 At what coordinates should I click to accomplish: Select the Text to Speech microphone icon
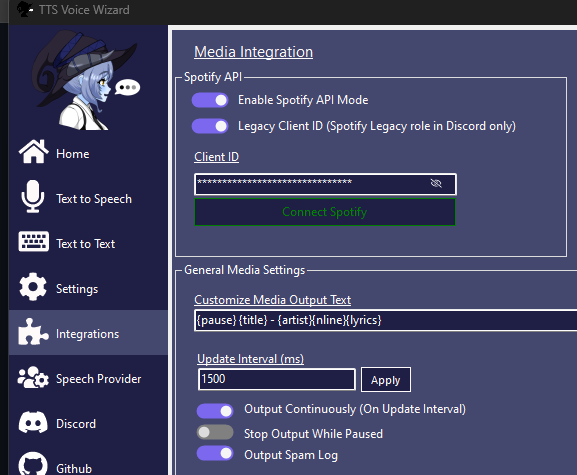33,196
